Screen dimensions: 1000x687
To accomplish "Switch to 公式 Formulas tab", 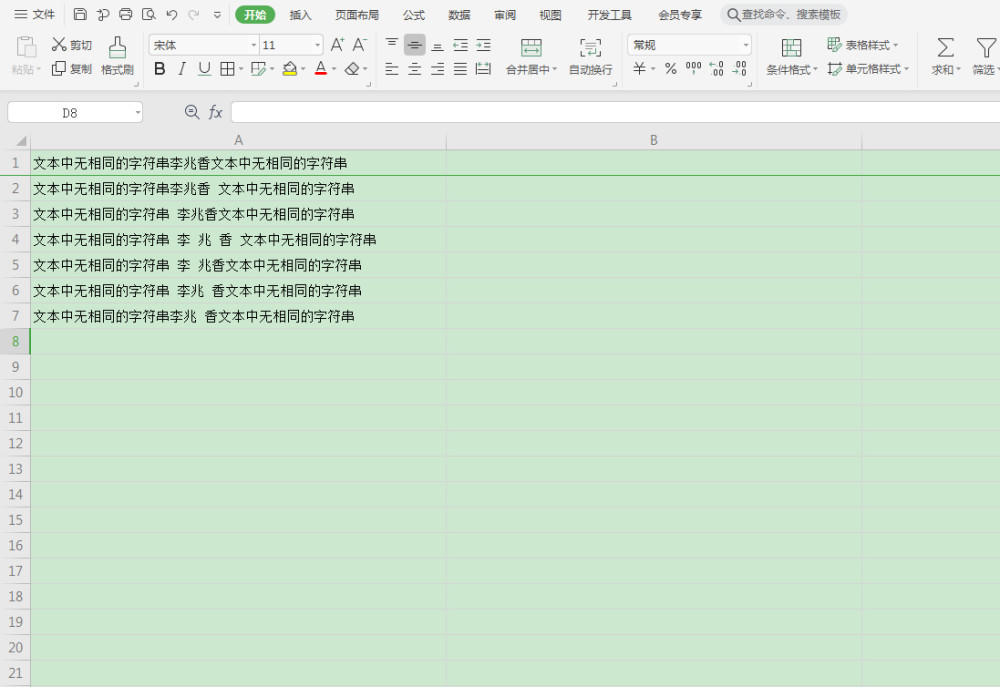I will pos(413,14).
